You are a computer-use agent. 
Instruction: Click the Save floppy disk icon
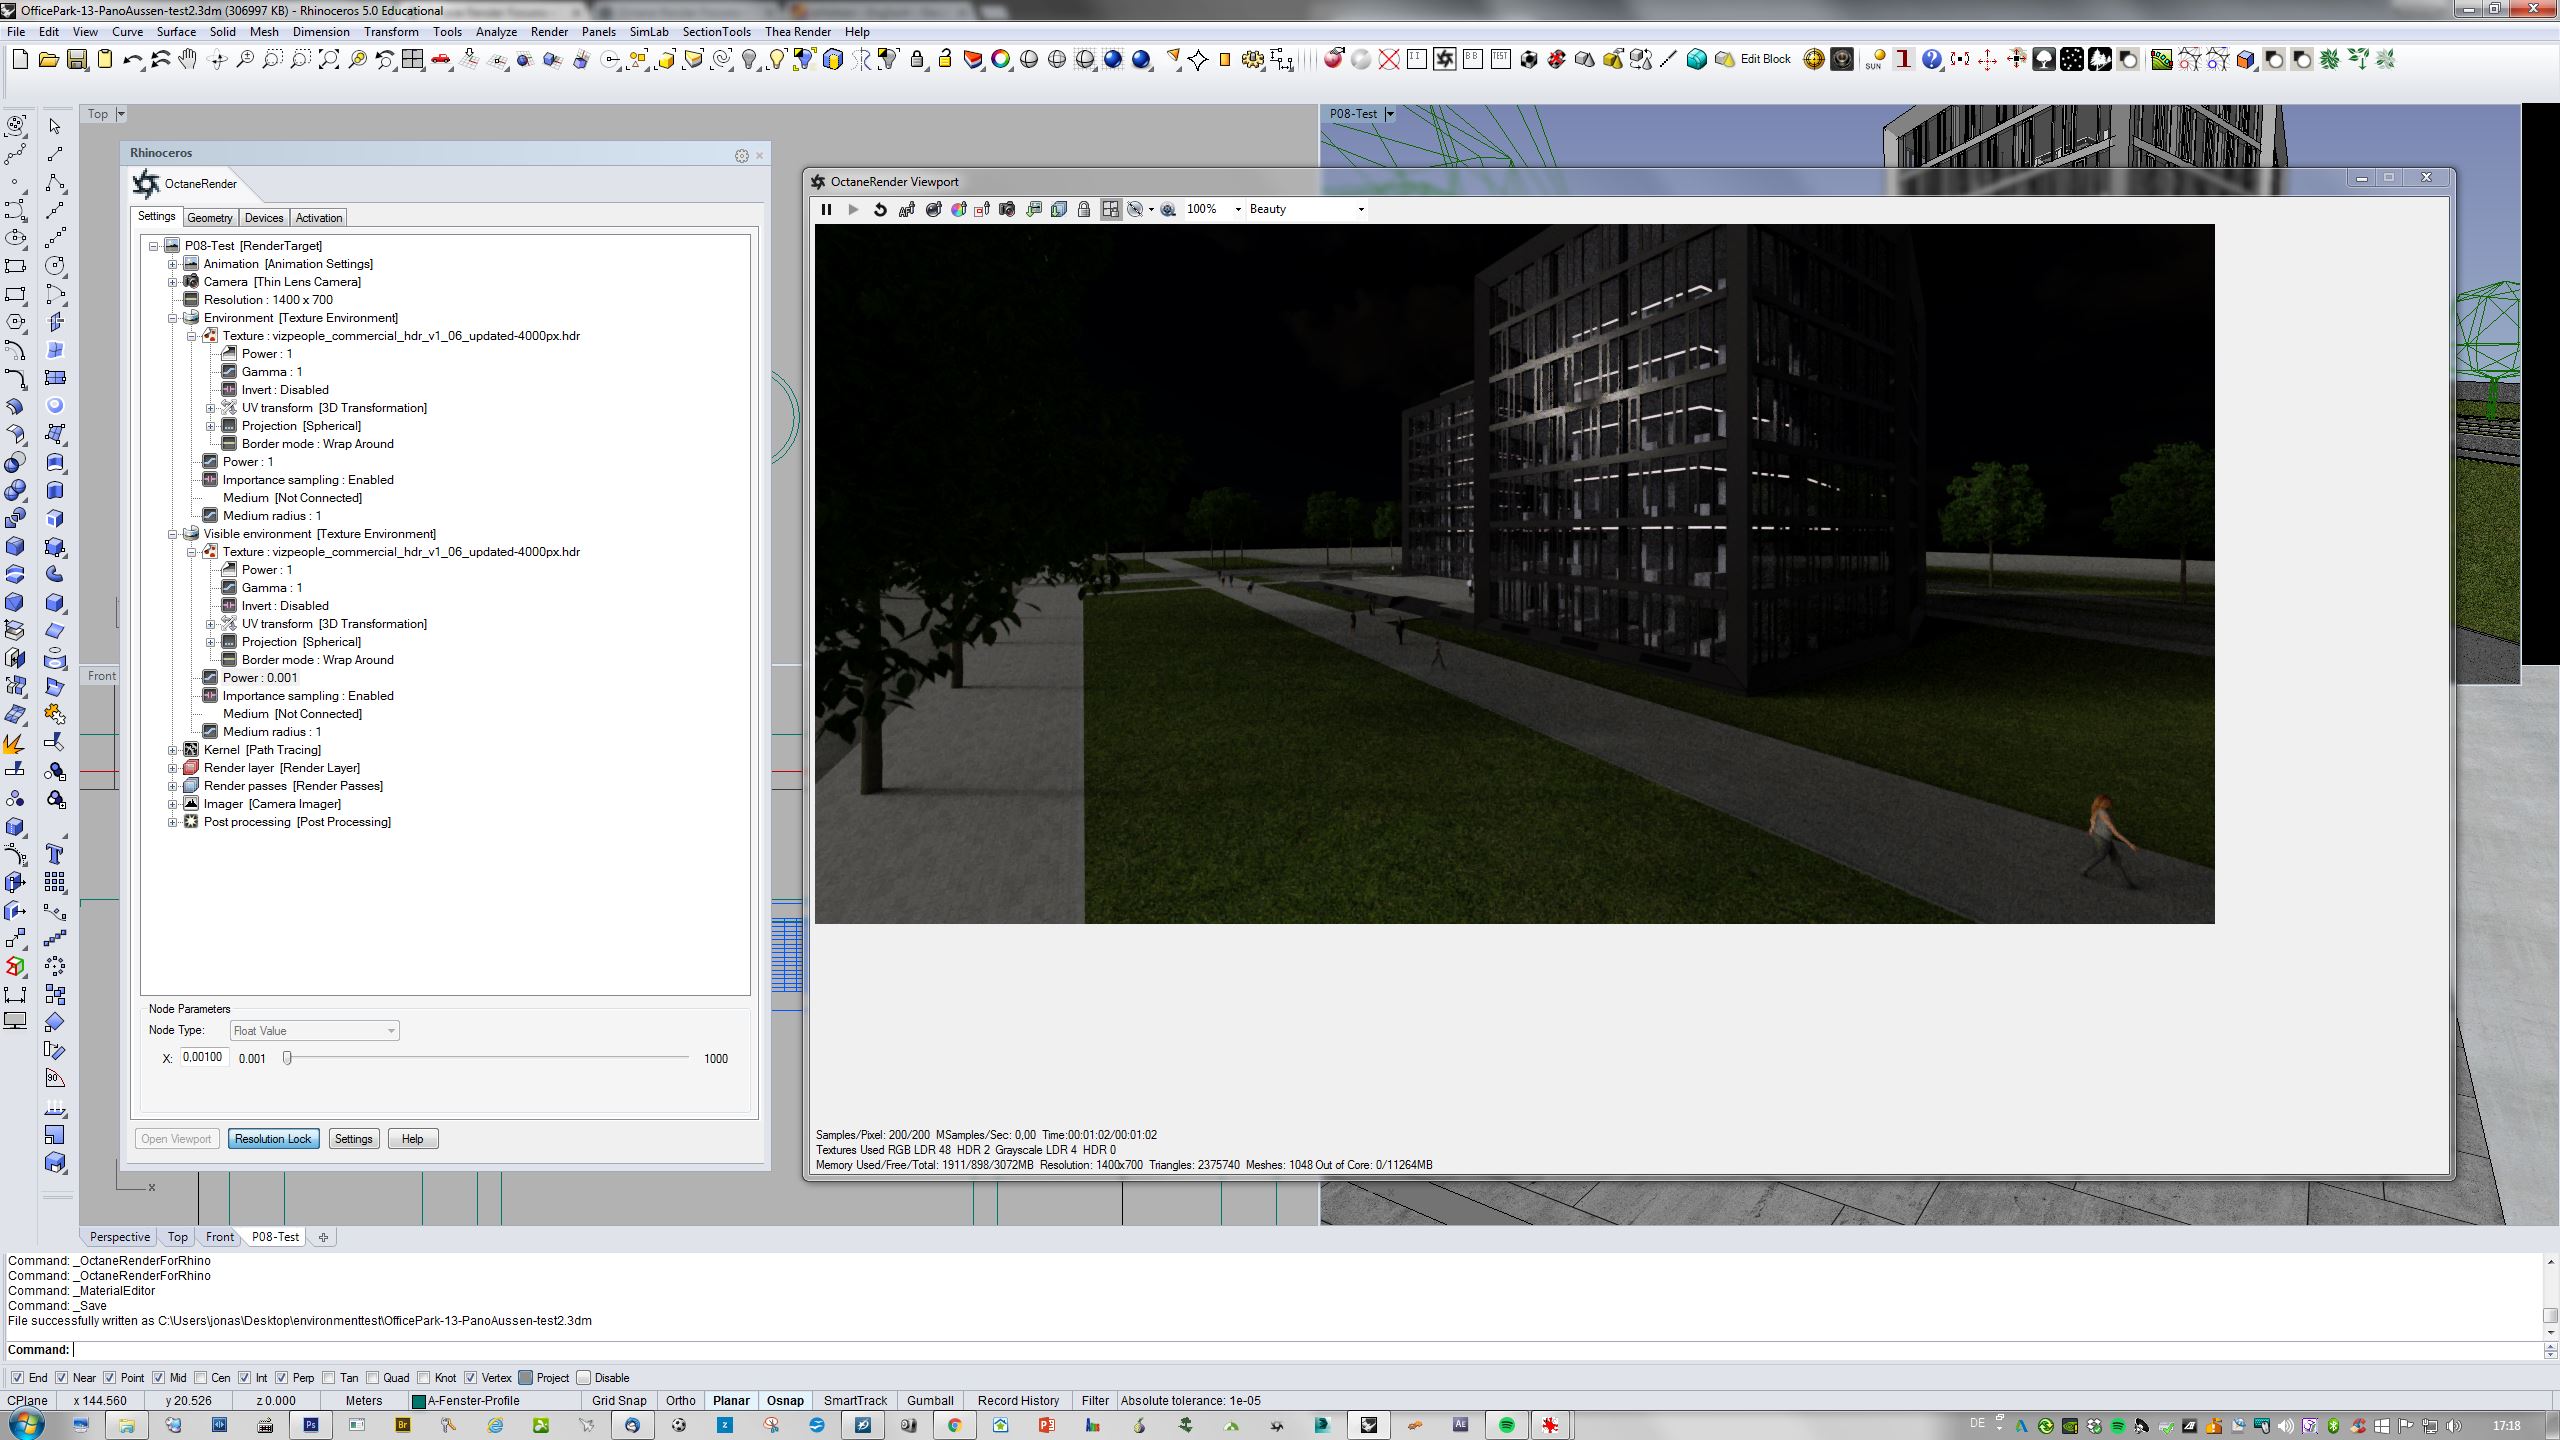[x=77, y=60]
